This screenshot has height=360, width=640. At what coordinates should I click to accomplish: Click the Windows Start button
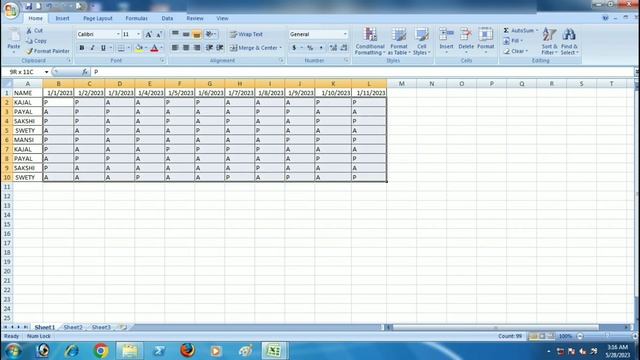13,351
